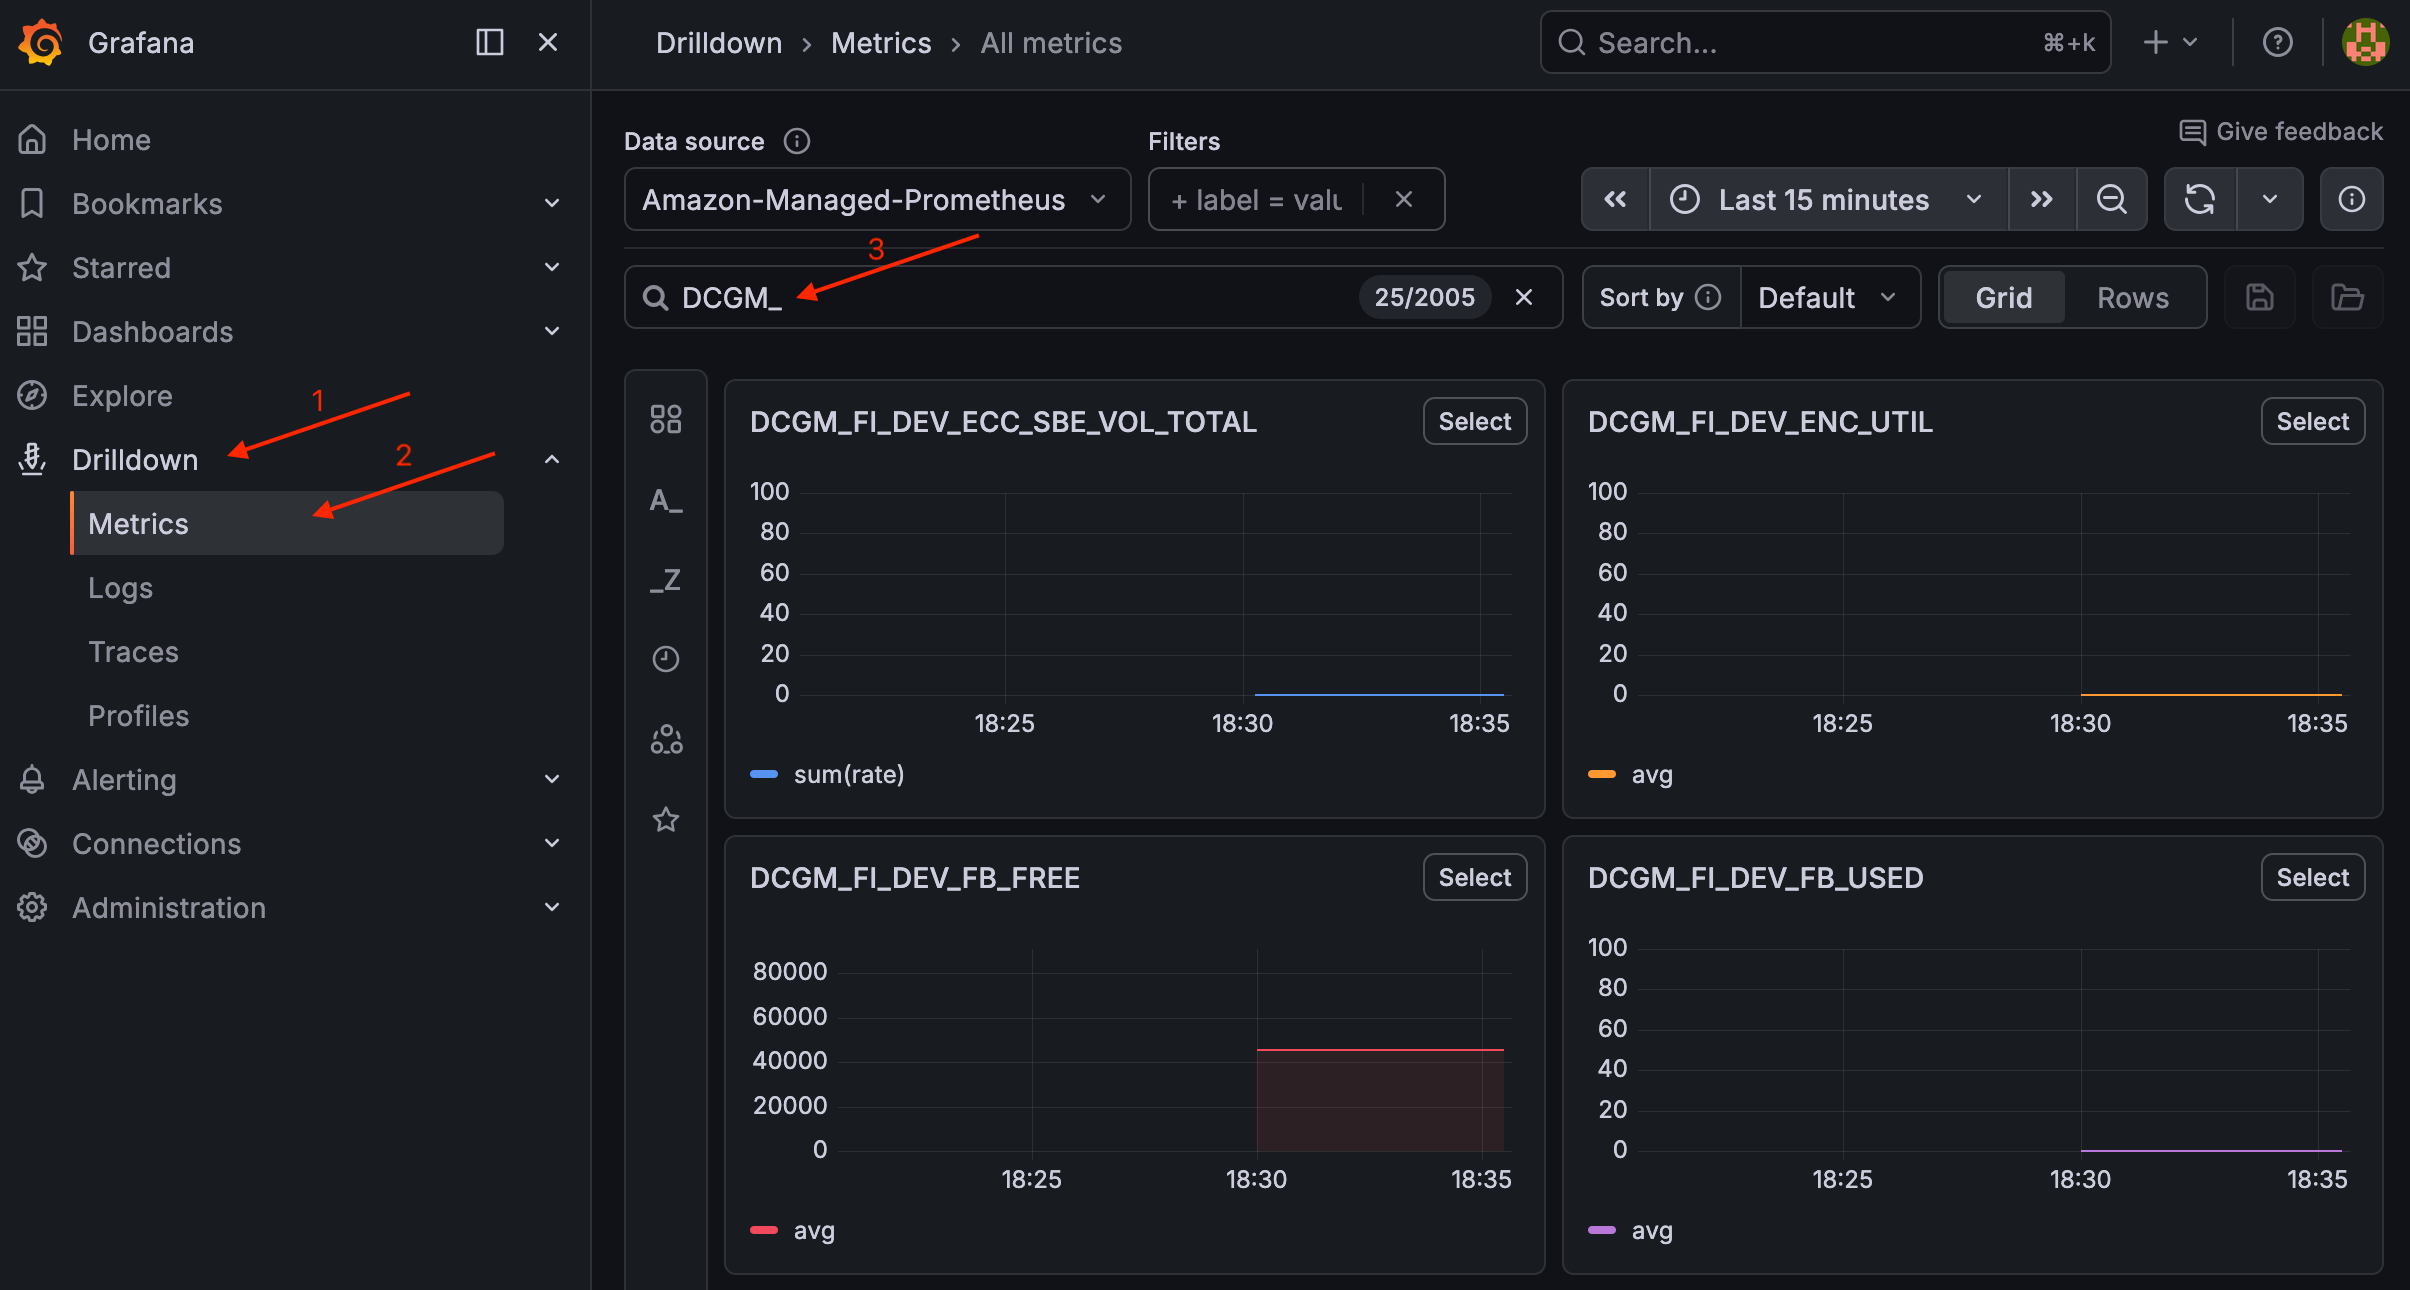This screenshot has height=1290, width=2410.
Task: Select the DCGM_FI_DEV_ECC_SBE_VOL_TOTAL metric
Action: pyautogui.click(x=1475, y=421)
